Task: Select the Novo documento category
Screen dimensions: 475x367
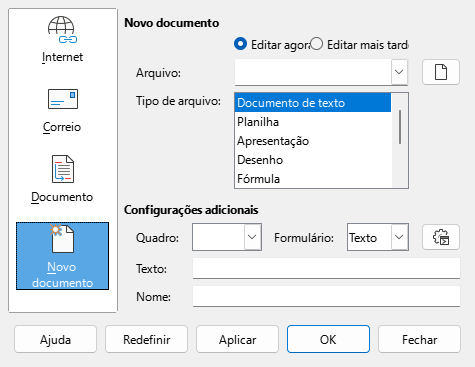Action: [x=62, y=256]
